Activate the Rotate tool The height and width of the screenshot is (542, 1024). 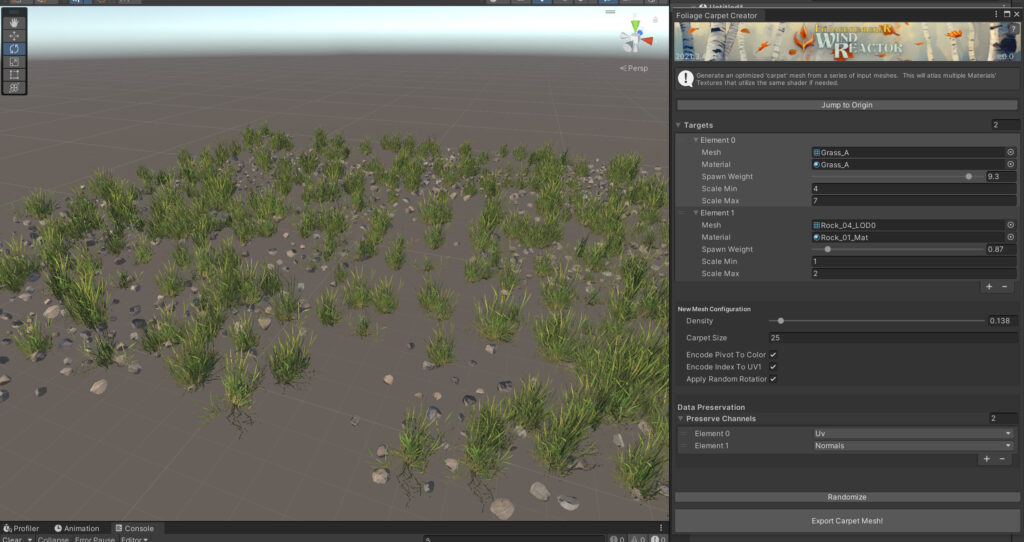pos(15,48)
